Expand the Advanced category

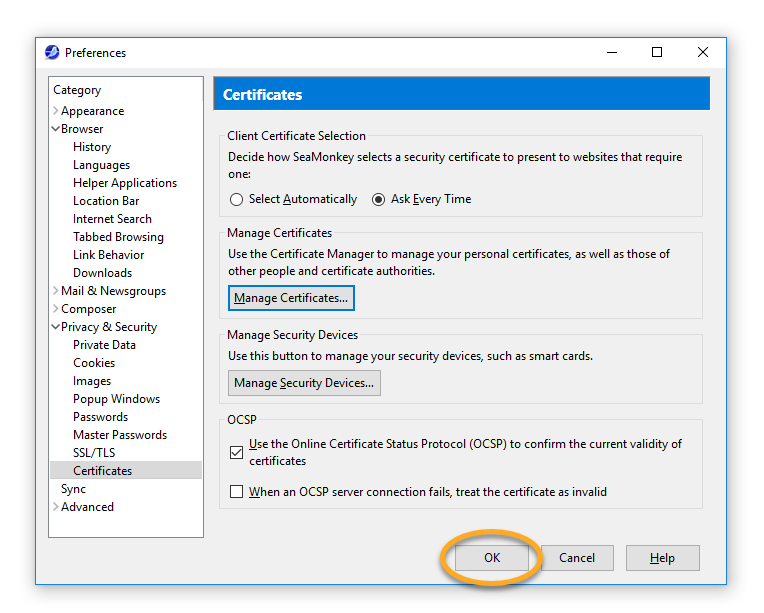pyautogui.click(x=56, y=506)
